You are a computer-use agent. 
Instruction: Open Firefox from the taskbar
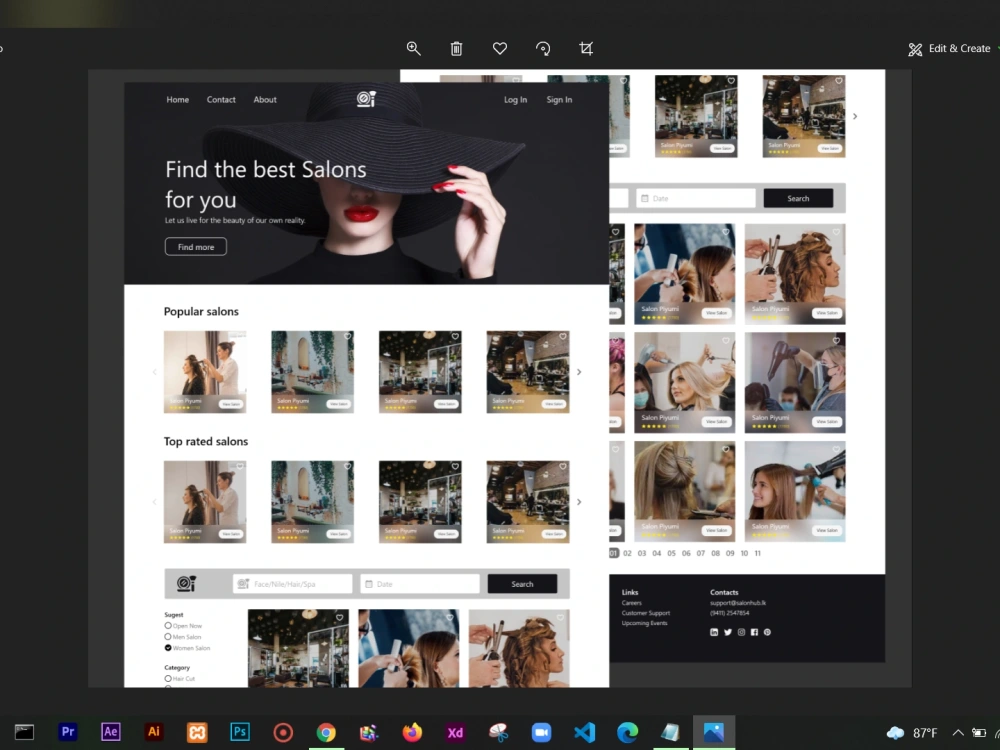[412, 732]
